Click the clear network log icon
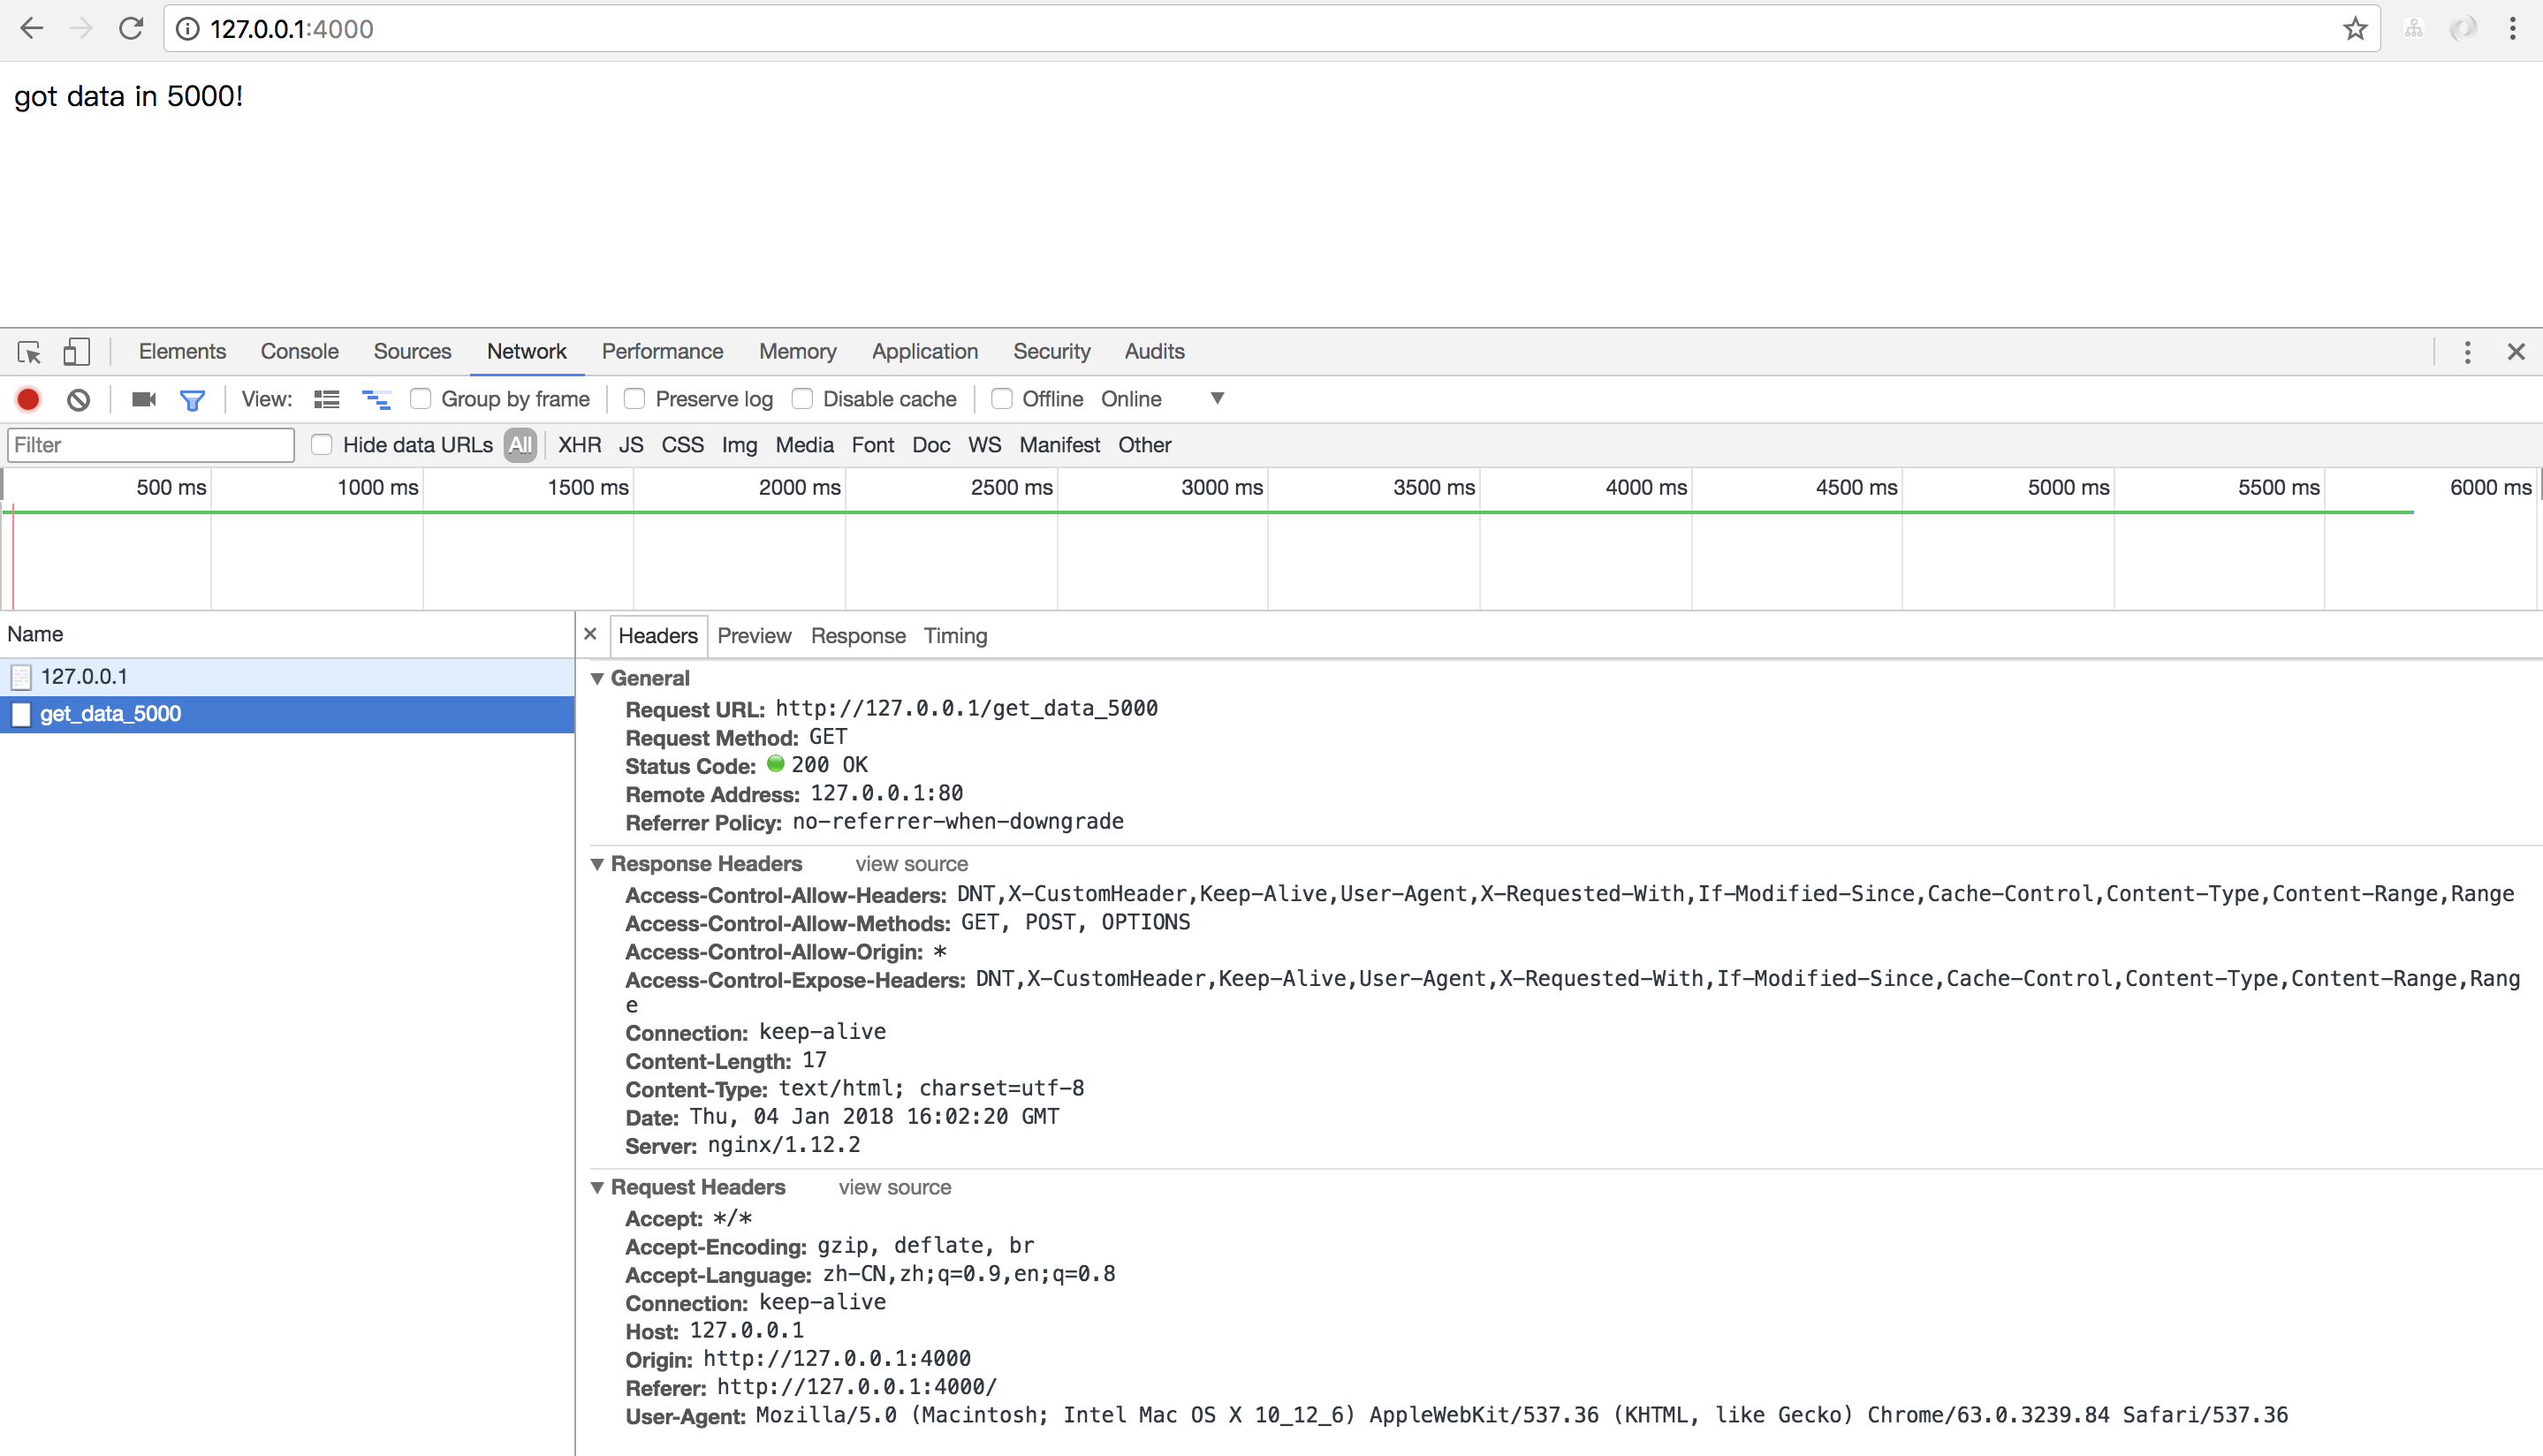This screenshot has width=2543, height=1456. coord(78,400)
